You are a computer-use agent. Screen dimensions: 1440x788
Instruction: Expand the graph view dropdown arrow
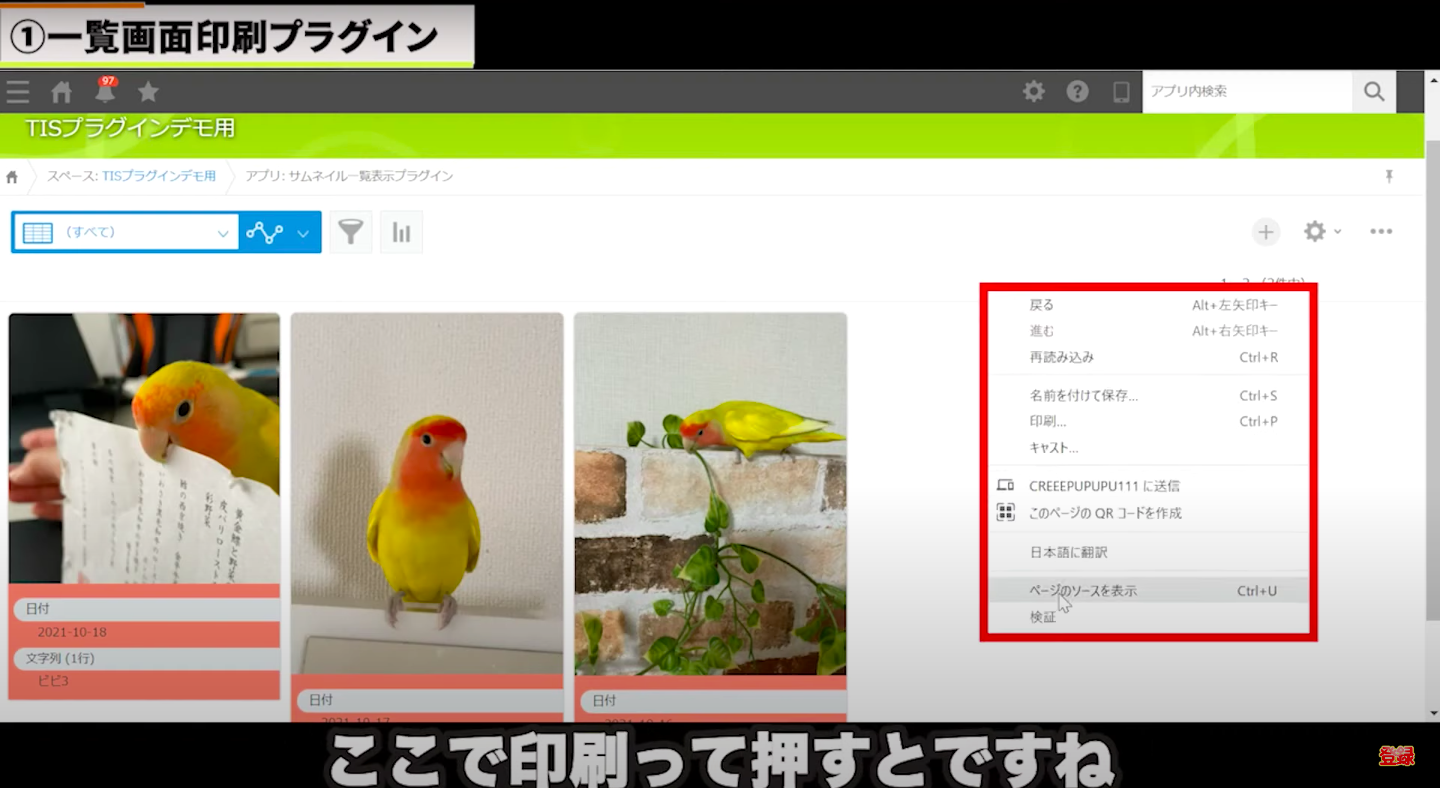303,233
